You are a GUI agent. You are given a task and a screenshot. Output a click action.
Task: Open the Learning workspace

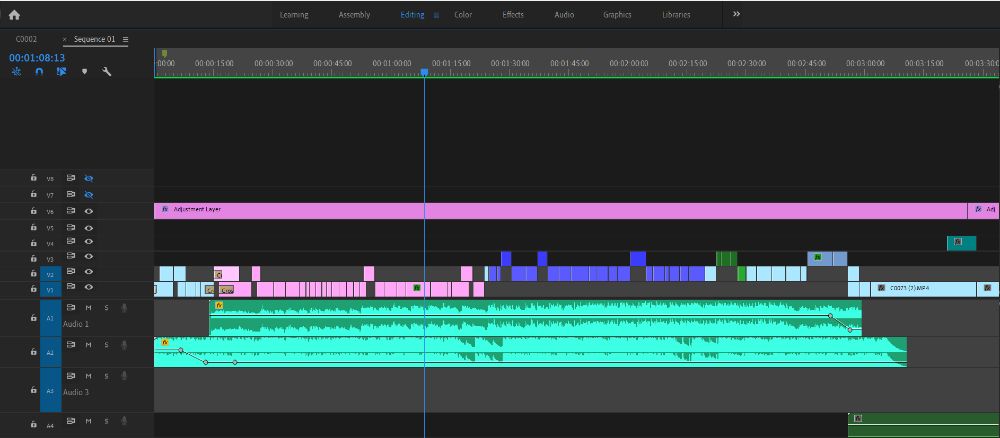click(294, 15)
